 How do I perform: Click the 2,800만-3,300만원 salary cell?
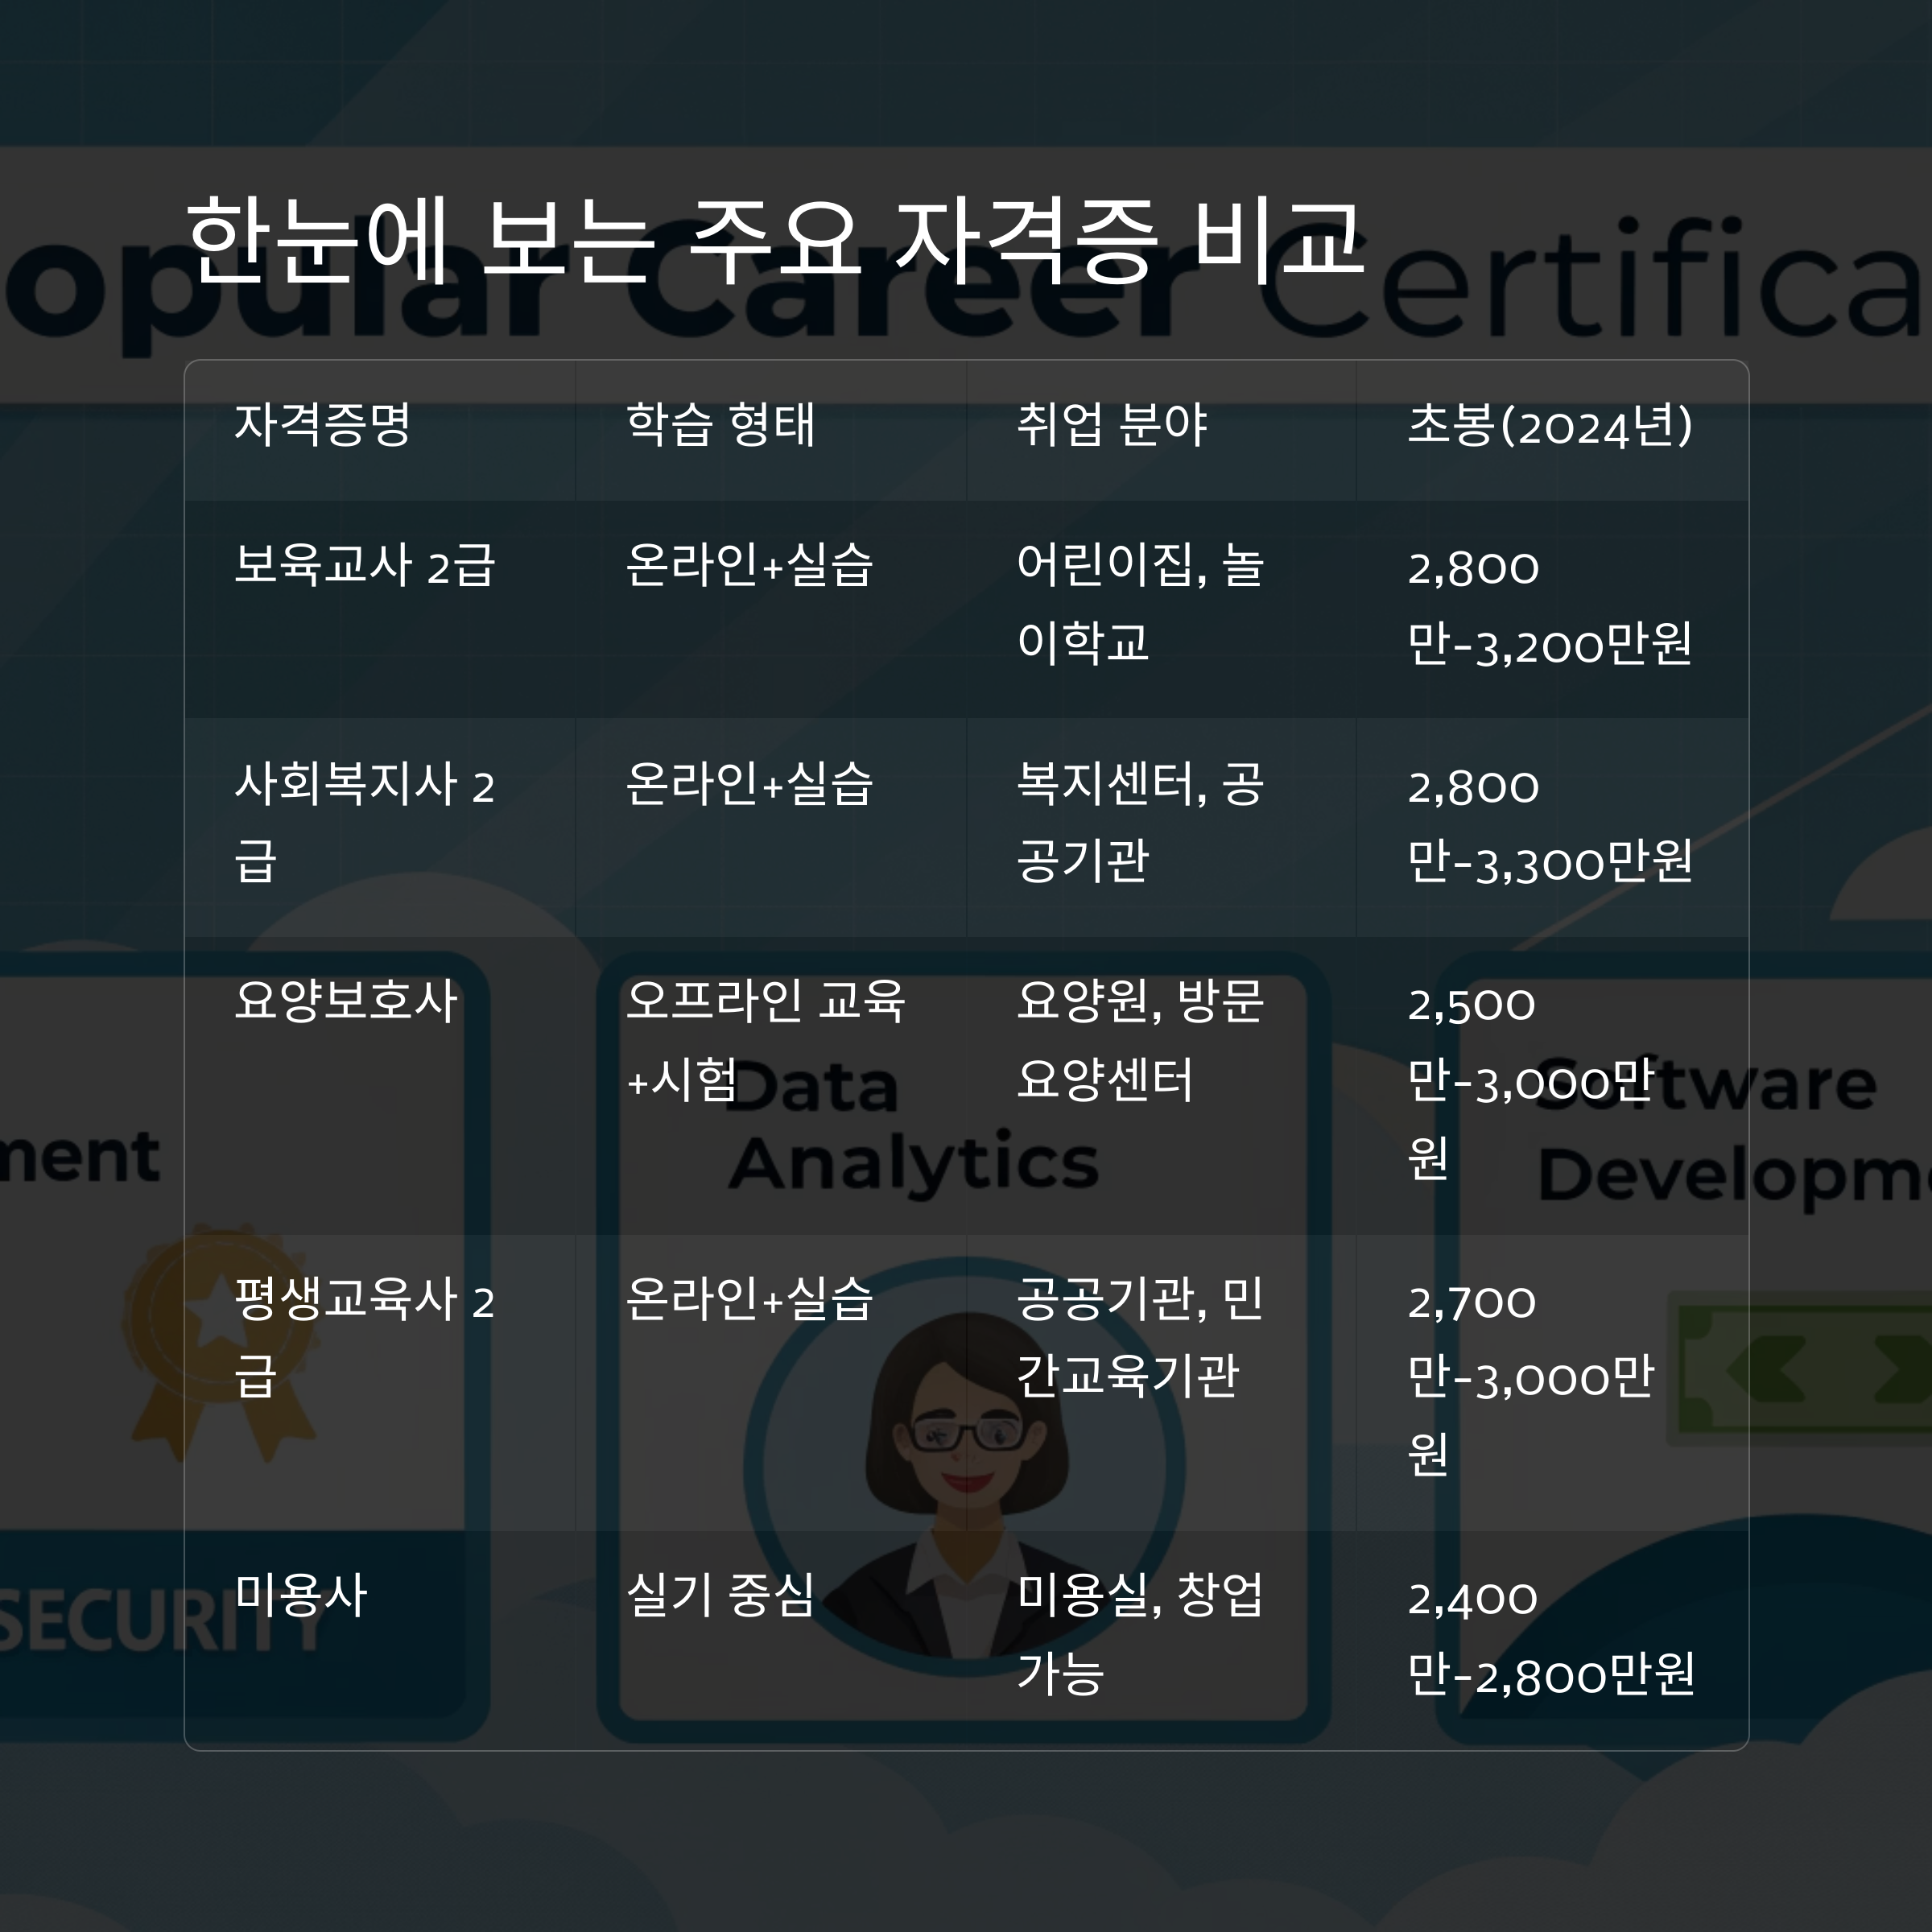coord(1549,823)
